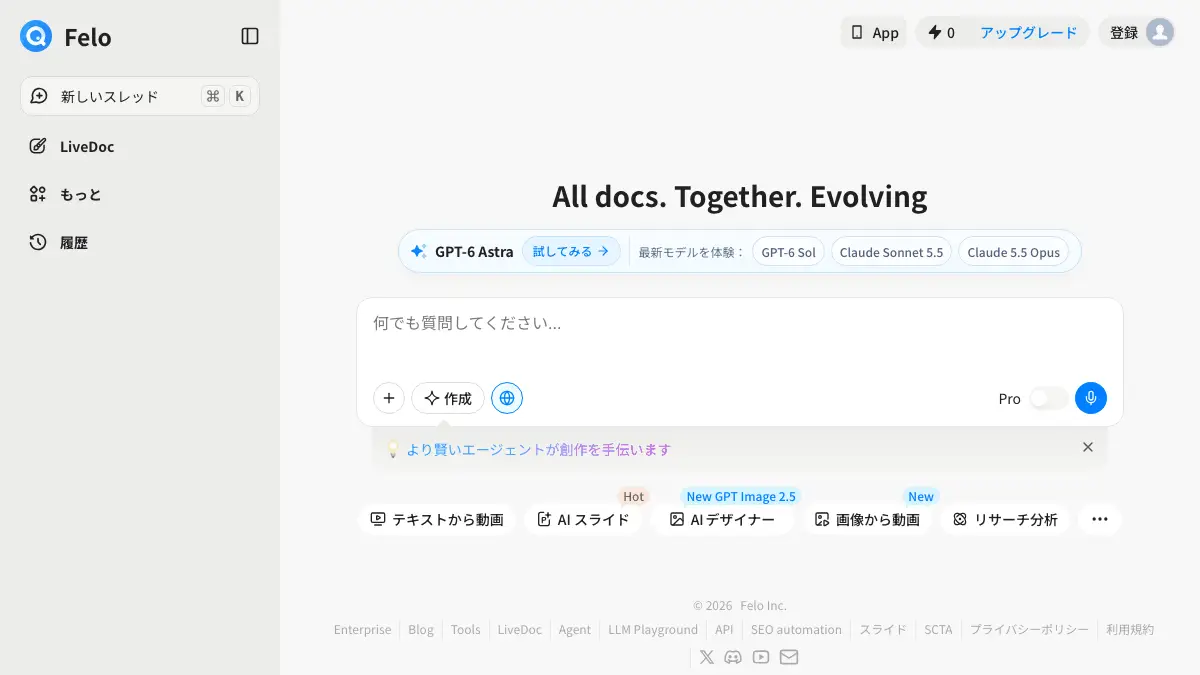This screenshot has height=675, width=1200.
Task: Click the Felo logo icon
Action: click(x=36, y=37)
